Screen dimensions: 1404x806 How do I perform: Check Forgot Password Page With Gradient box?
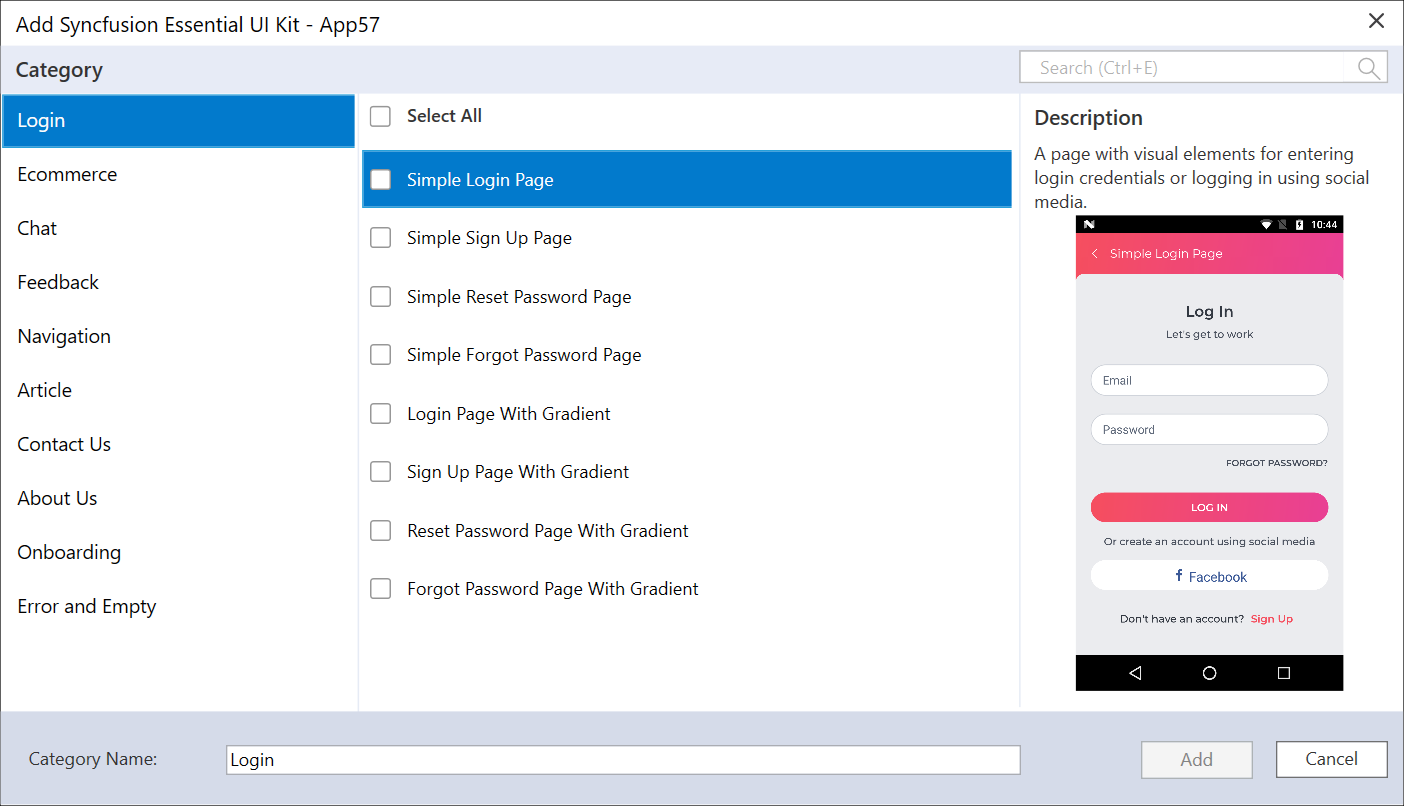coord(381,589)
